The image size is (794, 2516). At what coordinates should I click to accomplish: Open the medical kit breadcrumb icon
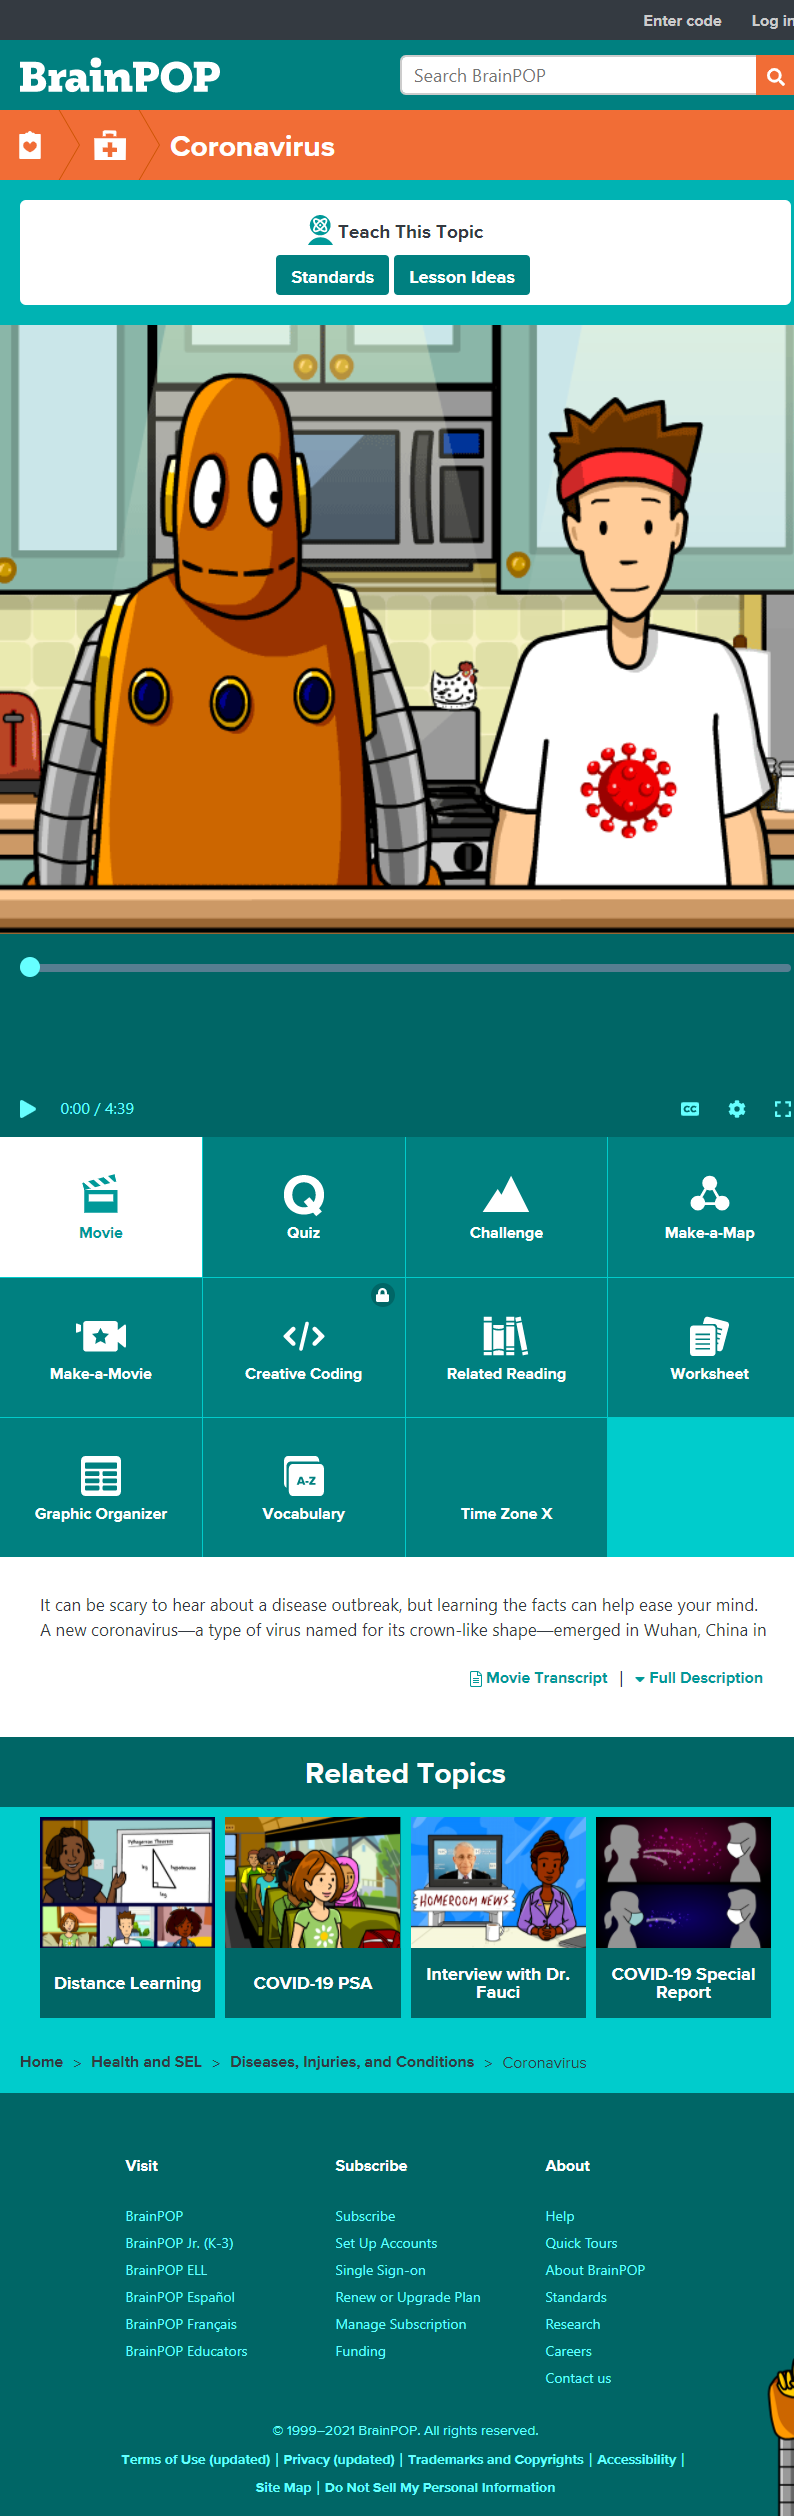click(x=110, y=146)
